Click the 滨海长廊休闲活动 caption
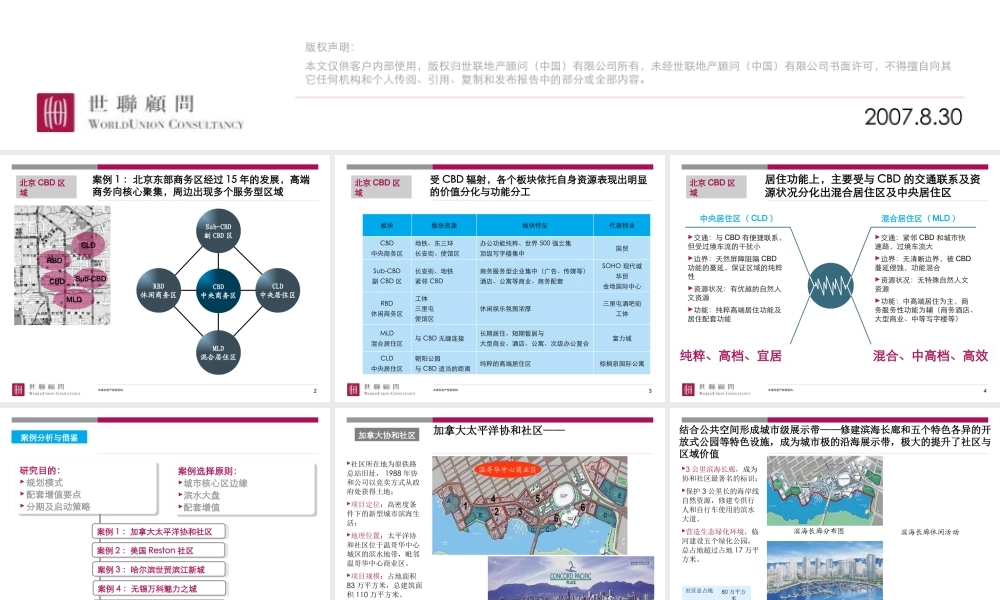The image size is (1000, 600). (929, 532)
